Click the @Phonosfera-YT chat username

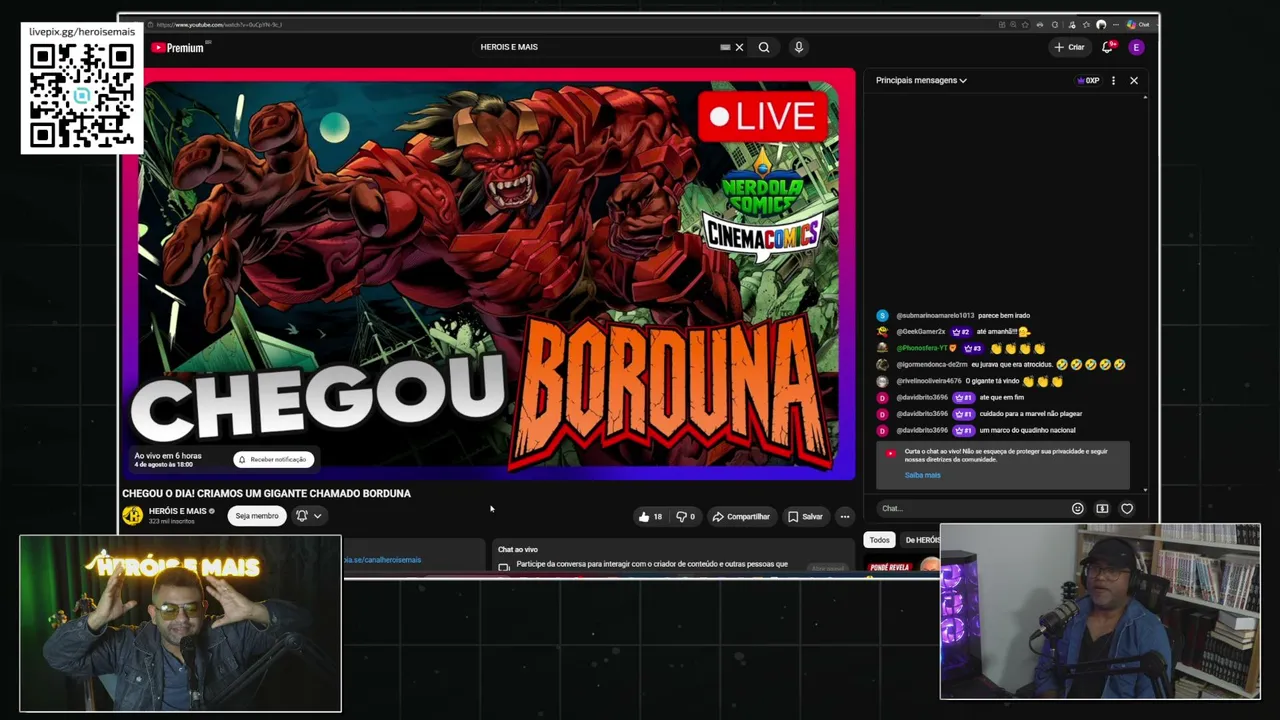pyautogui.click(x=922, y=348)
